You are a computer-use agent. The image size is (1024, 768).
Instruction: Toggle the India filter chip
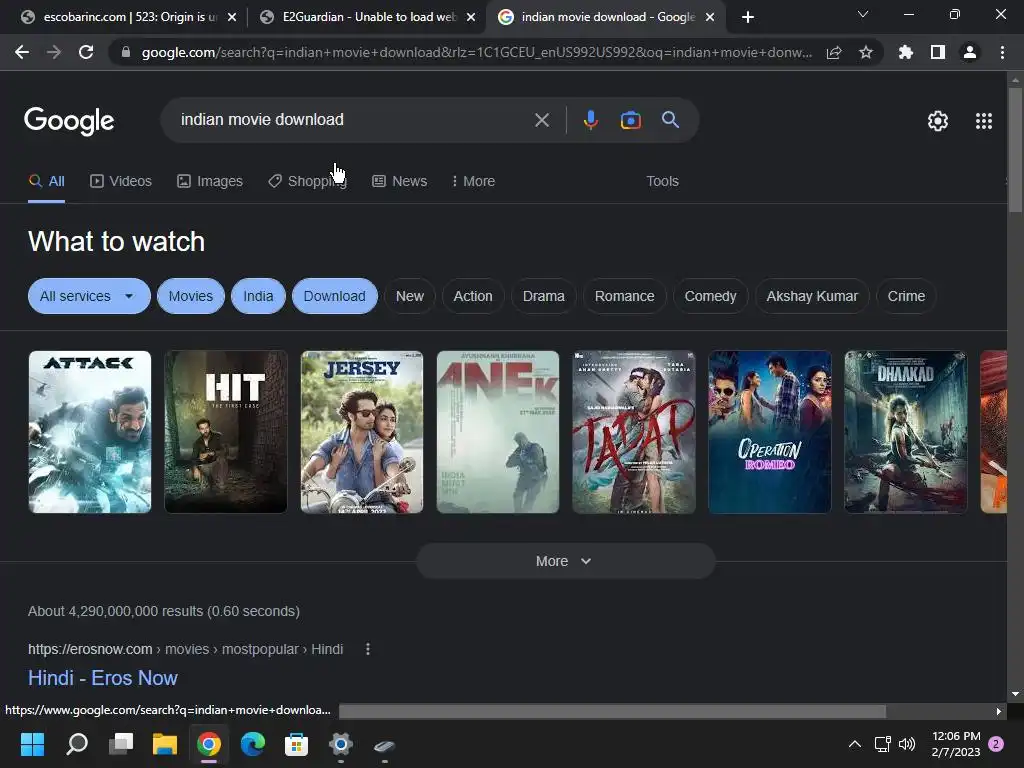258,296
